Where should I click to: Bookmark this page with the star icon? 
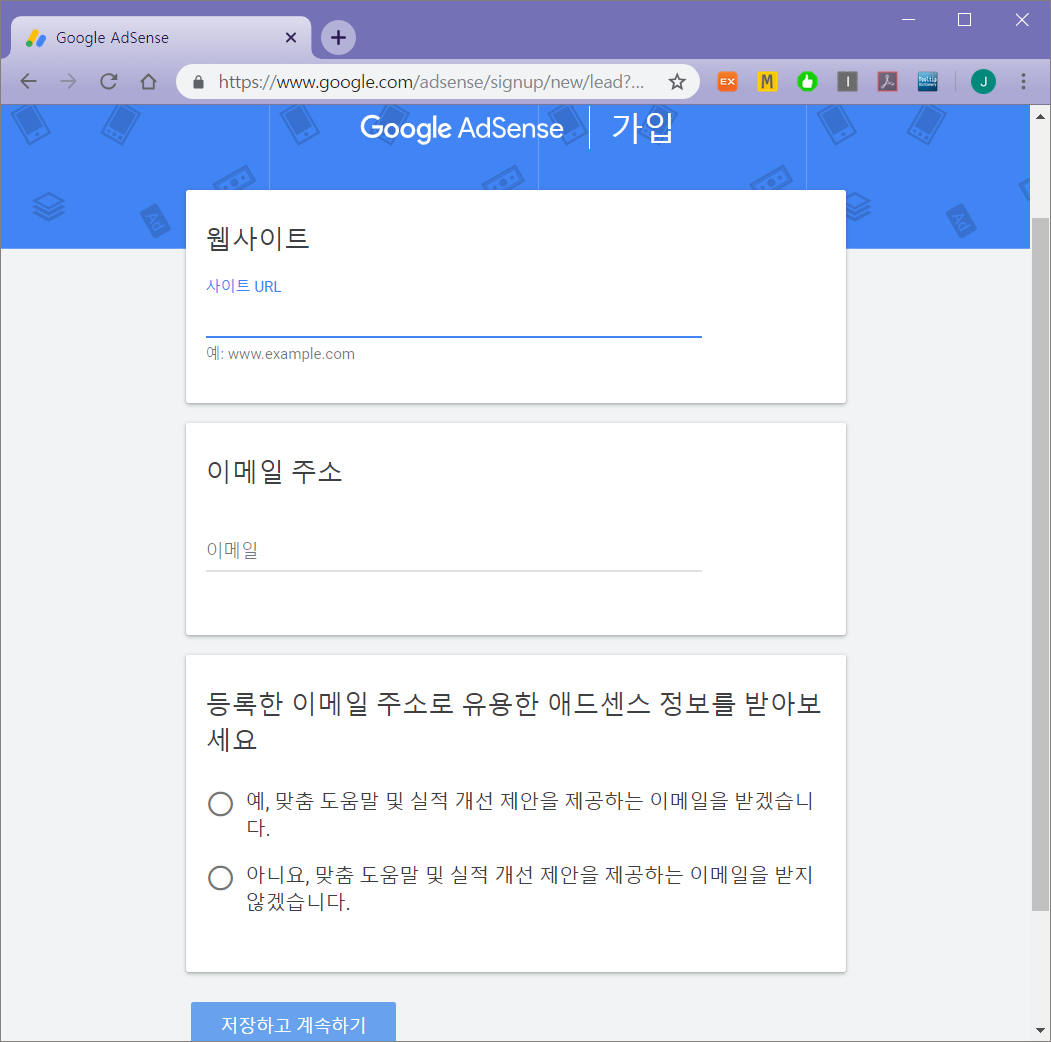coord(677,82)
